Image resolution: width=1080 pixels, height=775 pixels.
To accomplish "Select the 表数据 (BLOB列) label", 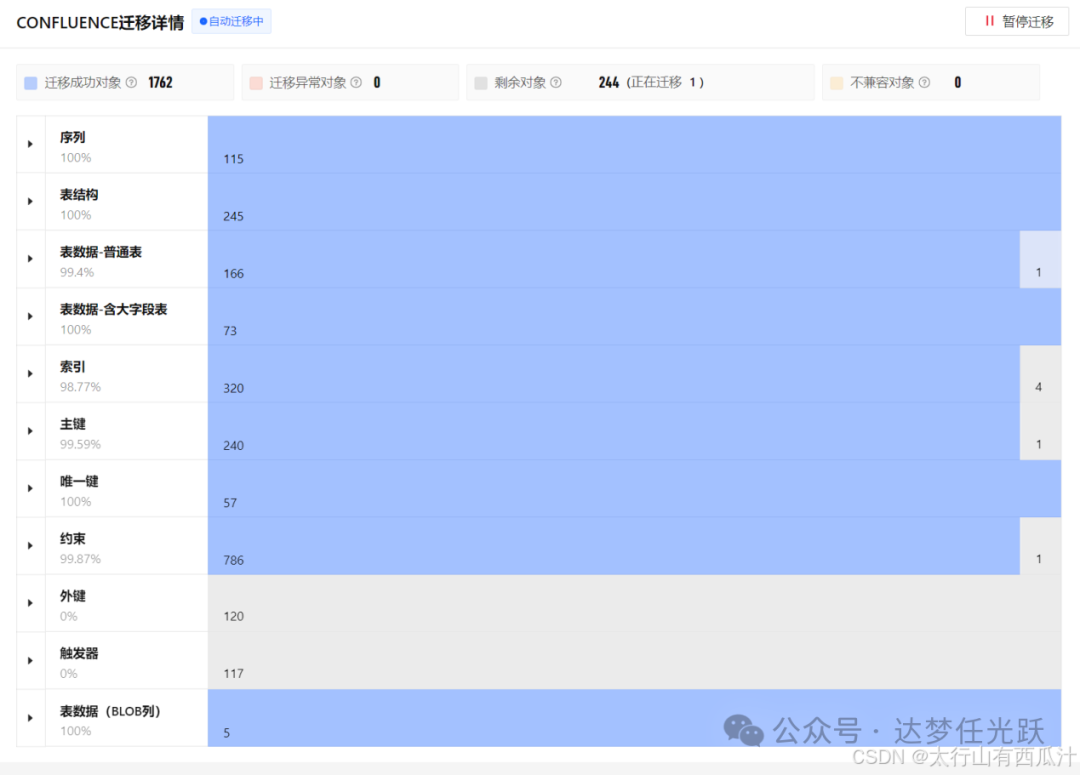I will (110, 711).
